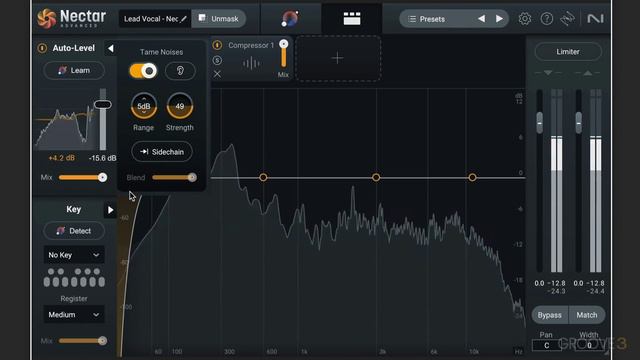
Task: Click the Sidechain button
Action: click(x=162, y=152)
